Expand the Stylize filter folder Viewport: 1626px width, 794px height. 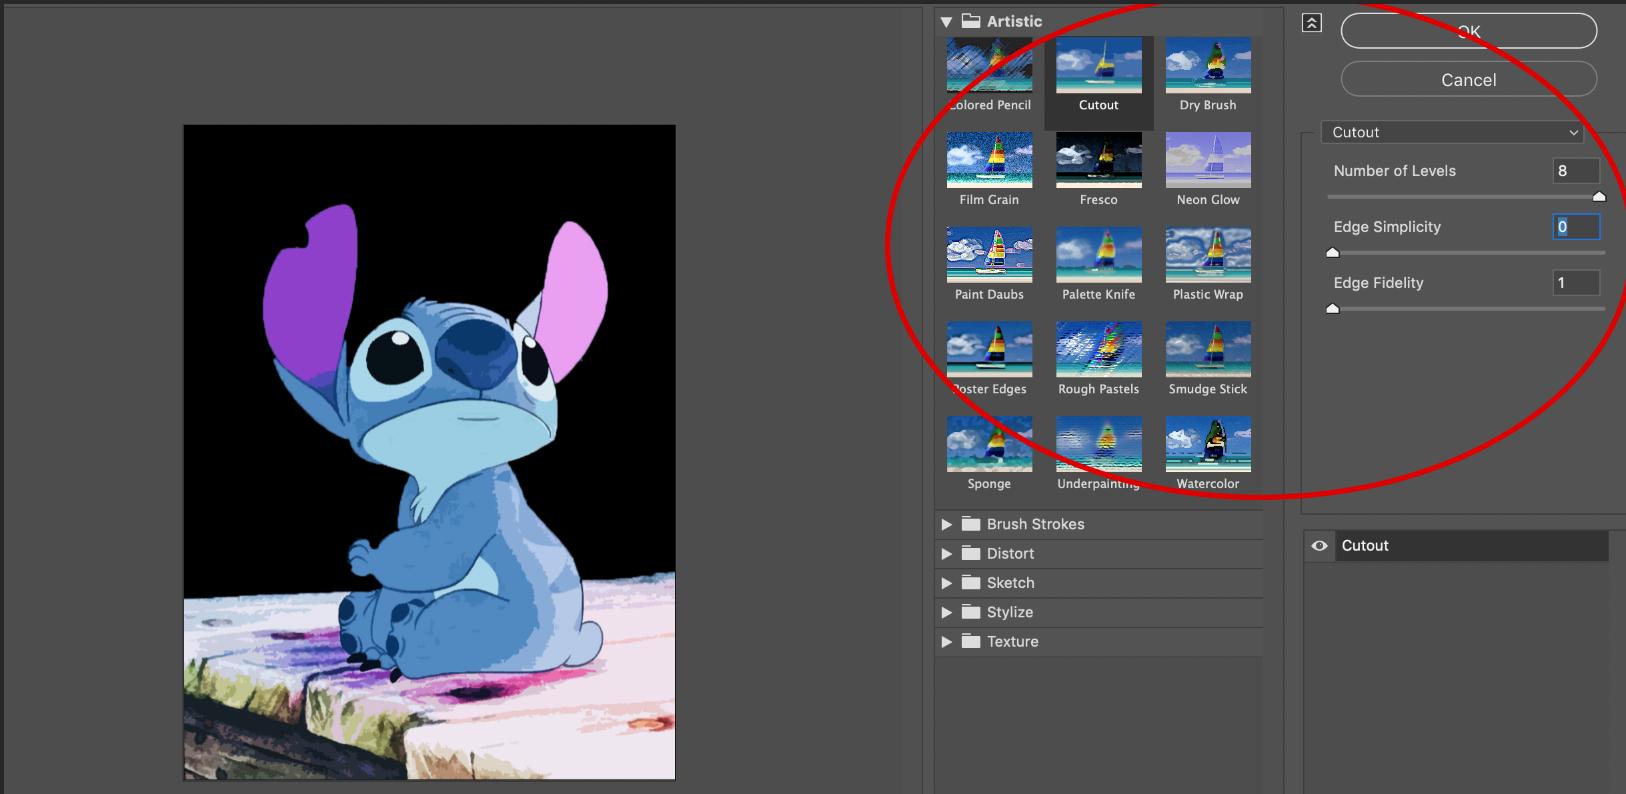(946, 612)
